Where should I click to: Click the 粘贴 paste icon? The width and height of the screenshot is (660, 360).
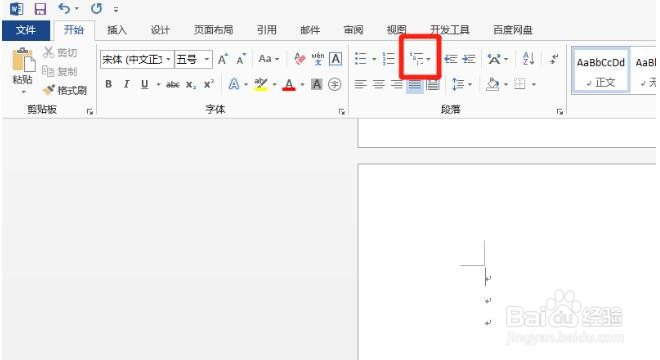point(23,60)
